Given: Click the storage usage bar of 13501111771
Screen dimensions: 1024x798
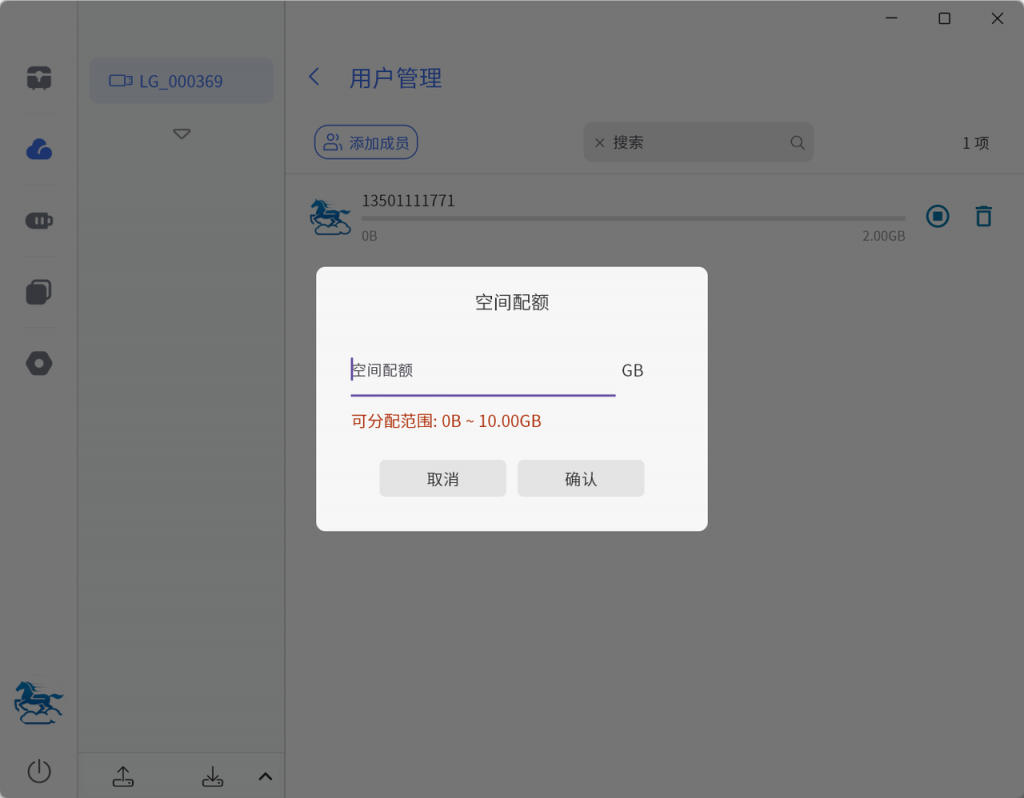Looking at the screenshot, I should [x=633, y=218].
